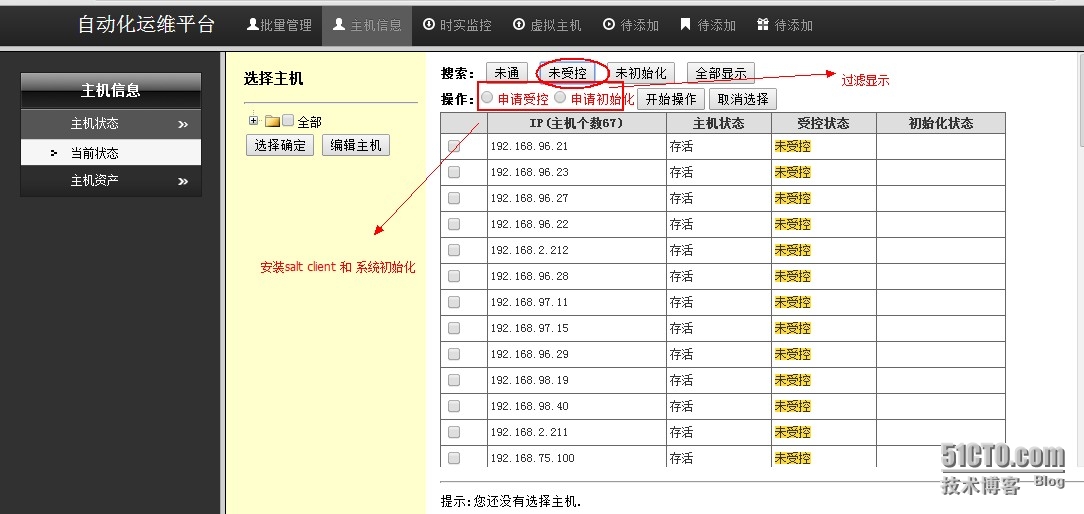Expand the 主机状态 sidebar section
This screenshot has width=1084, height=514.
coord(111,124)
